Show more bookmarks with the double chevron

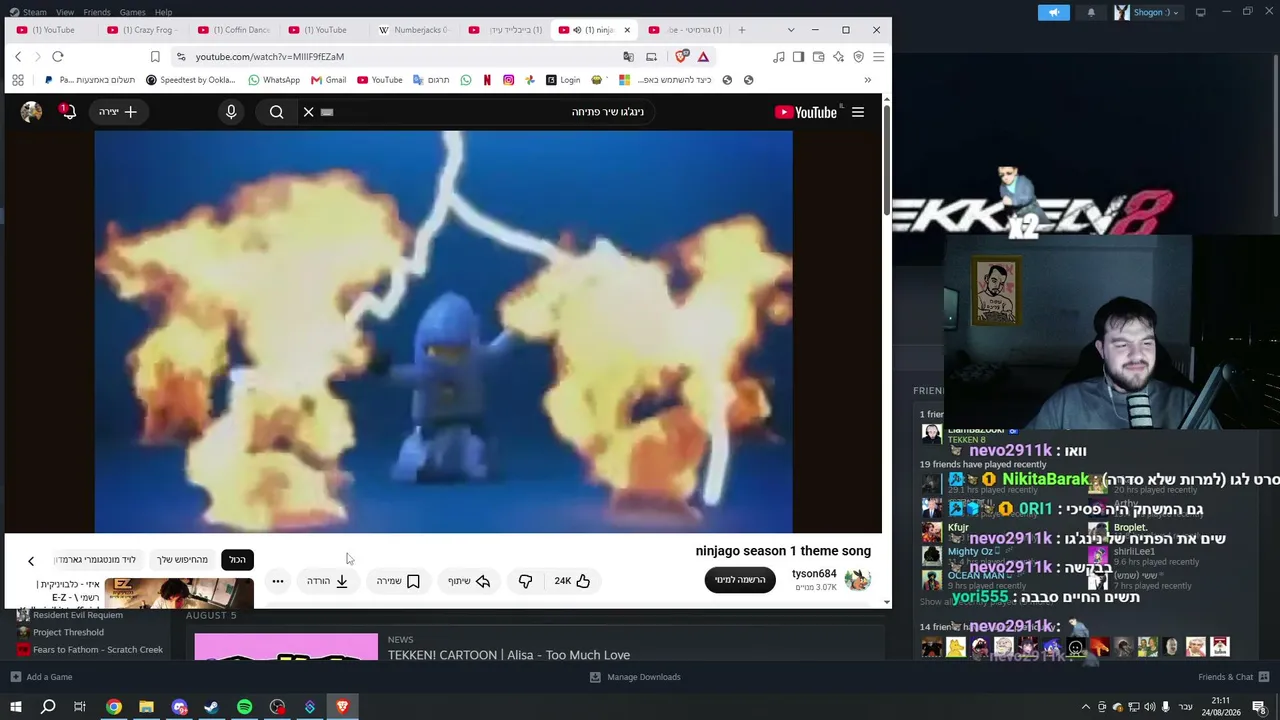click(867, 80)
